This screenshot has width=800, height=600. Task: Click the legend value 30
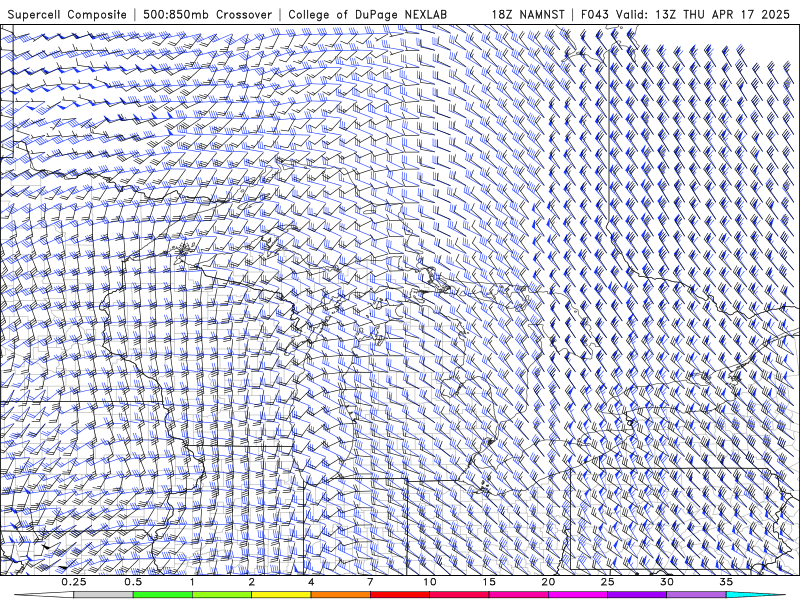pyautogui.click(x=667, y=582)
